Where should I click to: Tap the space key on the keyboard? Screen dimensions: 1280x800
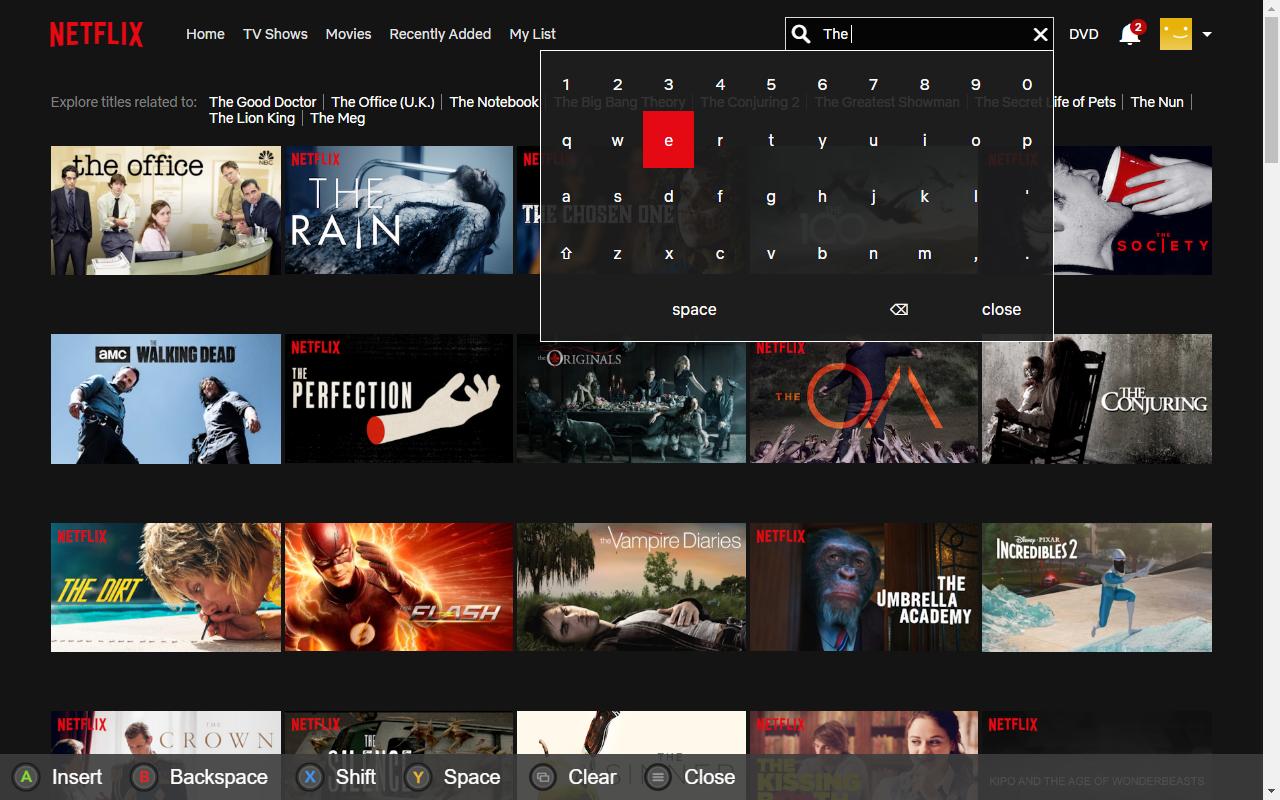[694, 309]
